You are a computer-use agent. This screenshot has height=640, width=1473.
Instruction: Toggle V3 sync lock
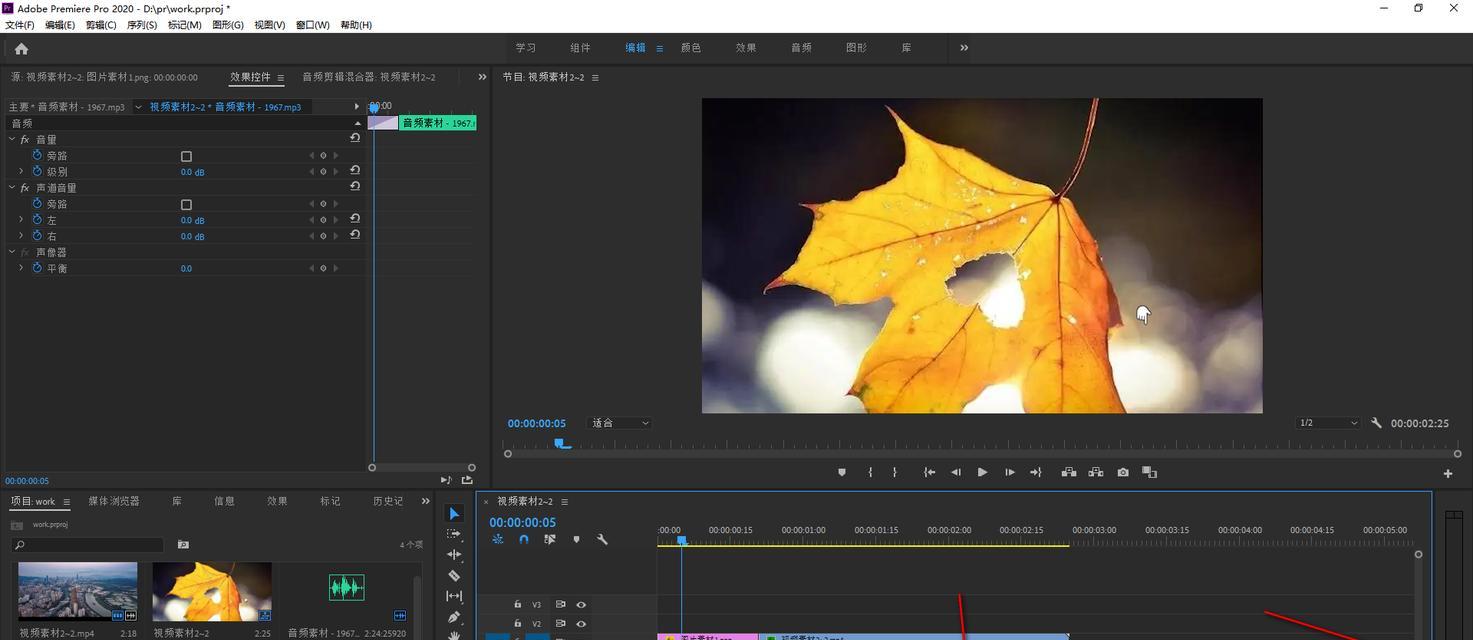(560, 604)
